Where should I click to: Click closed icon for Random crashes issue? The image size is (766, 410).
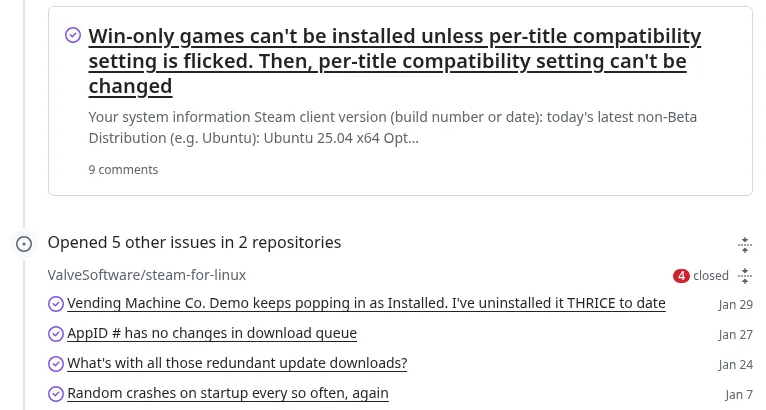click(x=56, y=394)
